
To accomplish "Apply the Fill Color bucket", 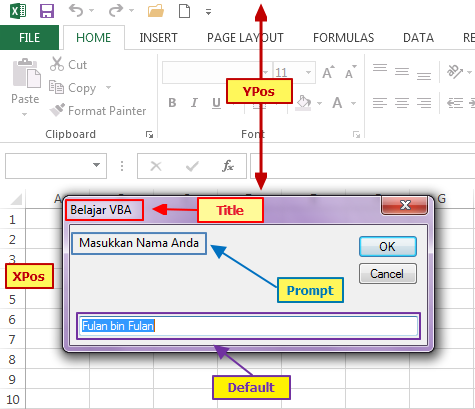I will 304,103.
